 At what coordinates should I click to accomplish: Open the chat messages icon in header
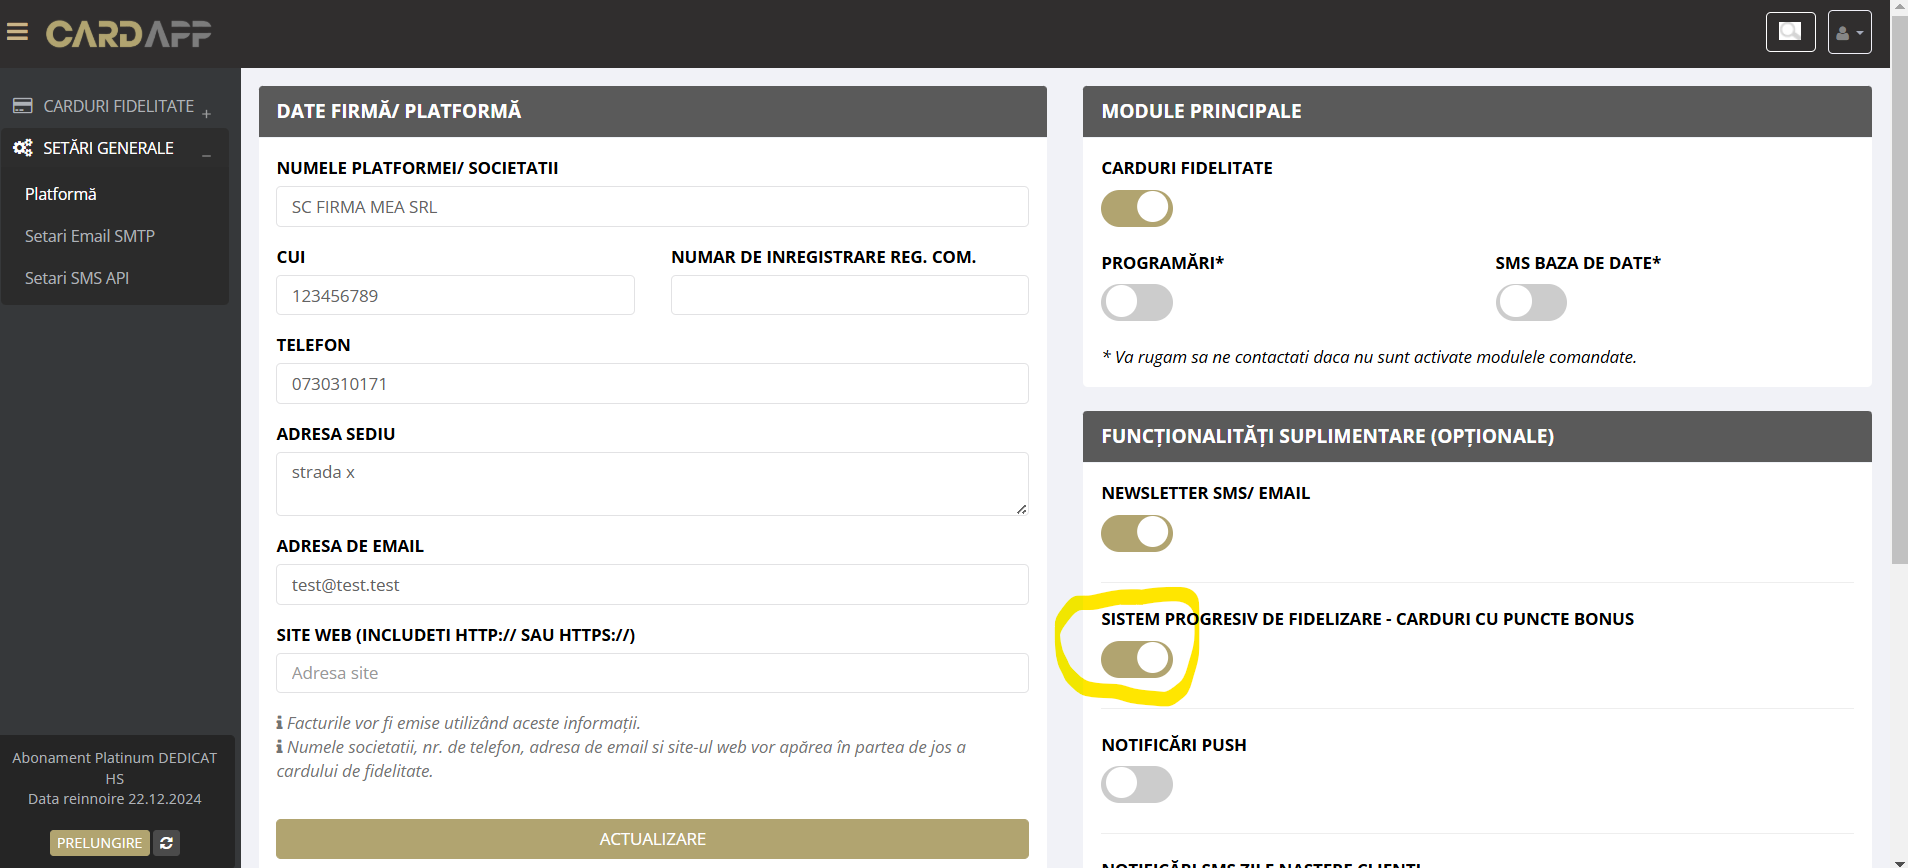click(1790, 32)
